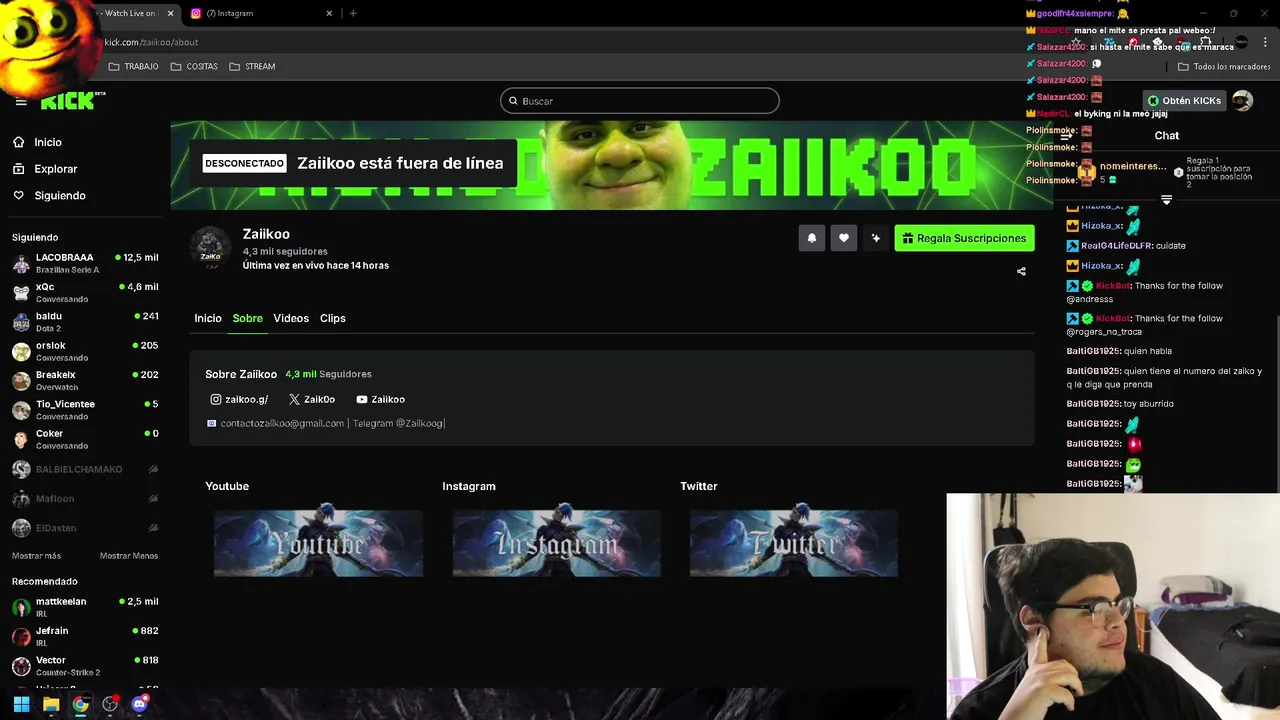The image size is (1280, 720).
Task: Open orslok channel in sidebar
Action: click(x=85, y=351)
